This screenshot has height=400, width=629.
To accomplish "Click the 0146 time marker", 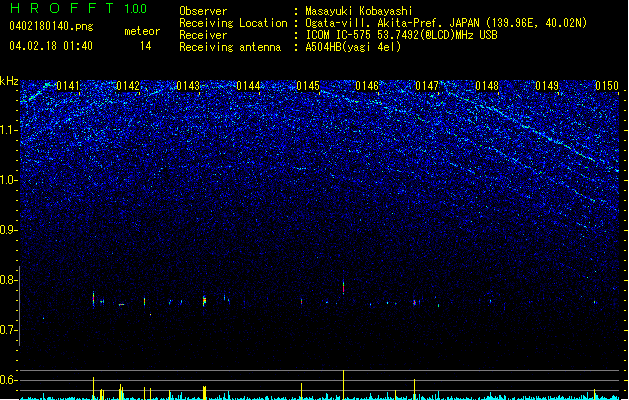I will tap(367, 86).
